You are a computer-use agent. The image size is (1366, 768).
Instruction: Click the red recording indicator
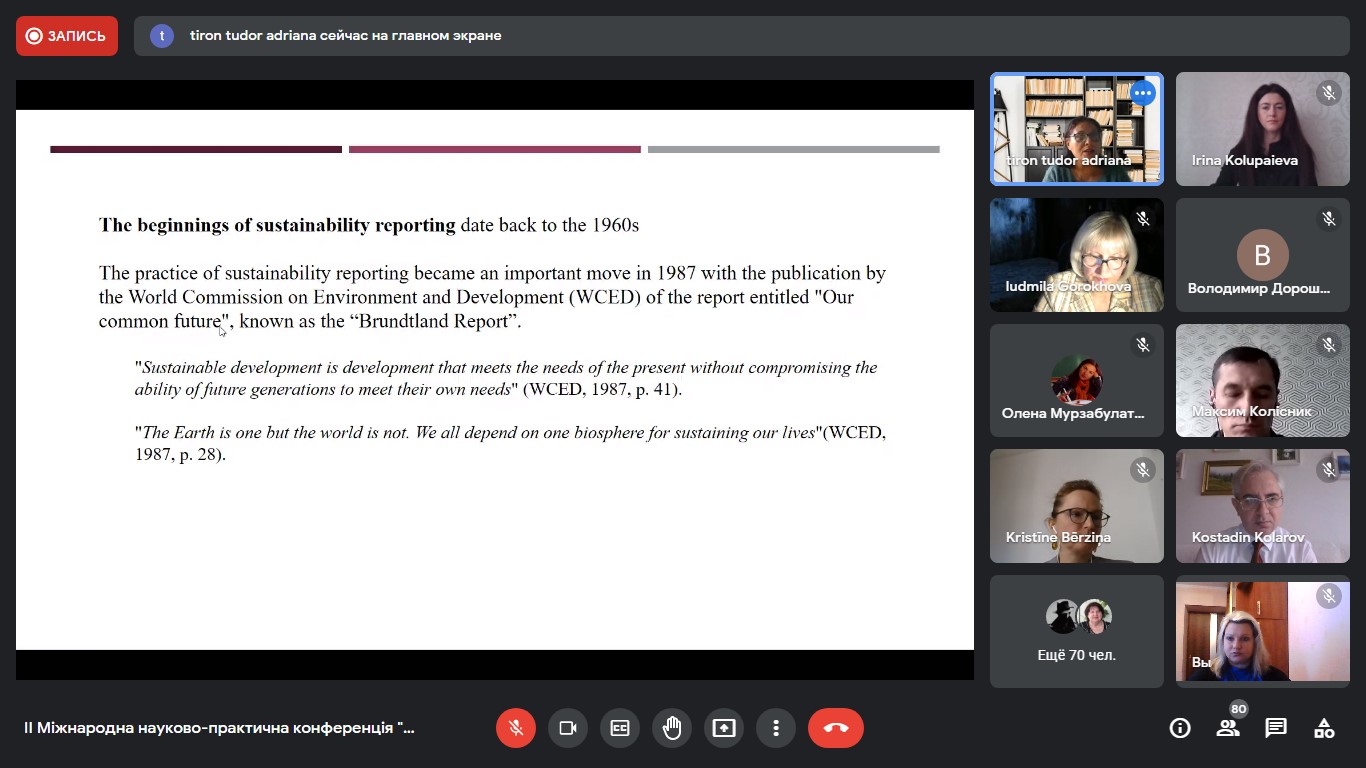point(67,36)
